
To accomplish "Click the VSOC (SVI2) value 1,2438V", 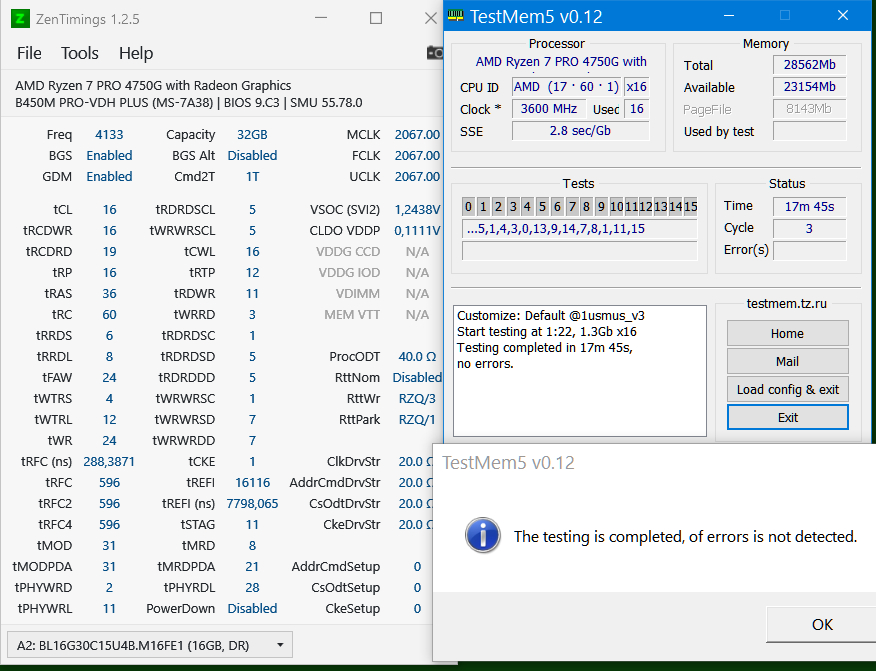I will pos(417,210).
